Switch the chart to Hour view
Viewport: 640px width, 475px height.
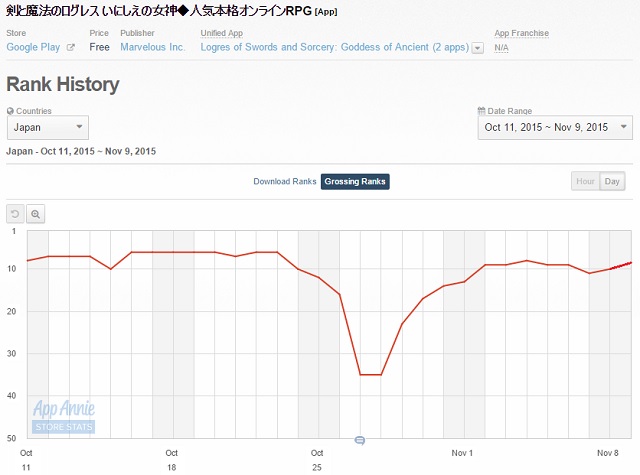585,181
